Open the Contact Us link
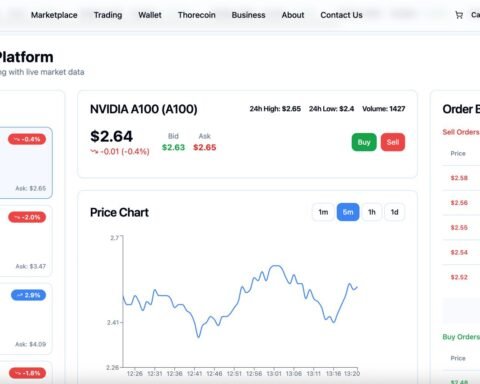Image resolution: width=480 pixels, height=384 pixels. 341,15
